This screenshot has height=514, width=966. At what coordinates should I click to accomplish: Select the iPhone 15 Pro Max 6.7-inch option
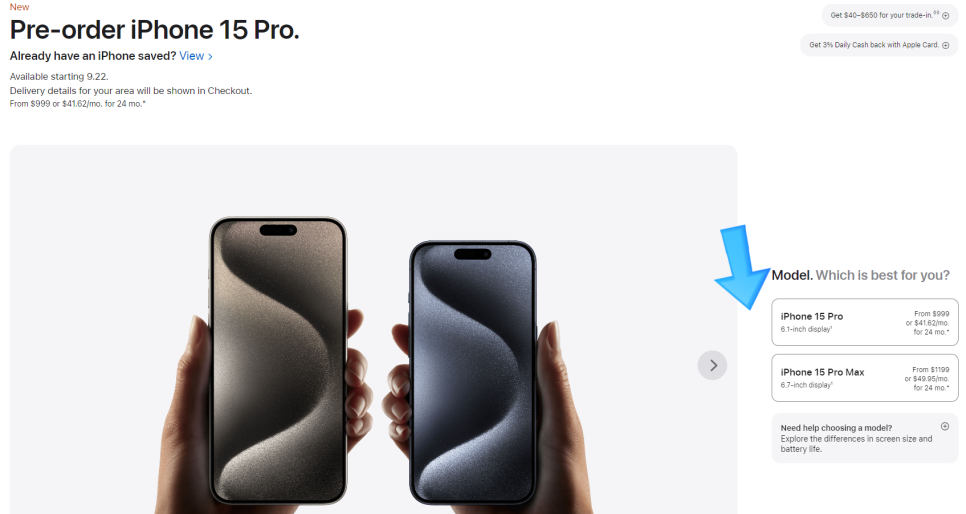(x=865, y=378)
